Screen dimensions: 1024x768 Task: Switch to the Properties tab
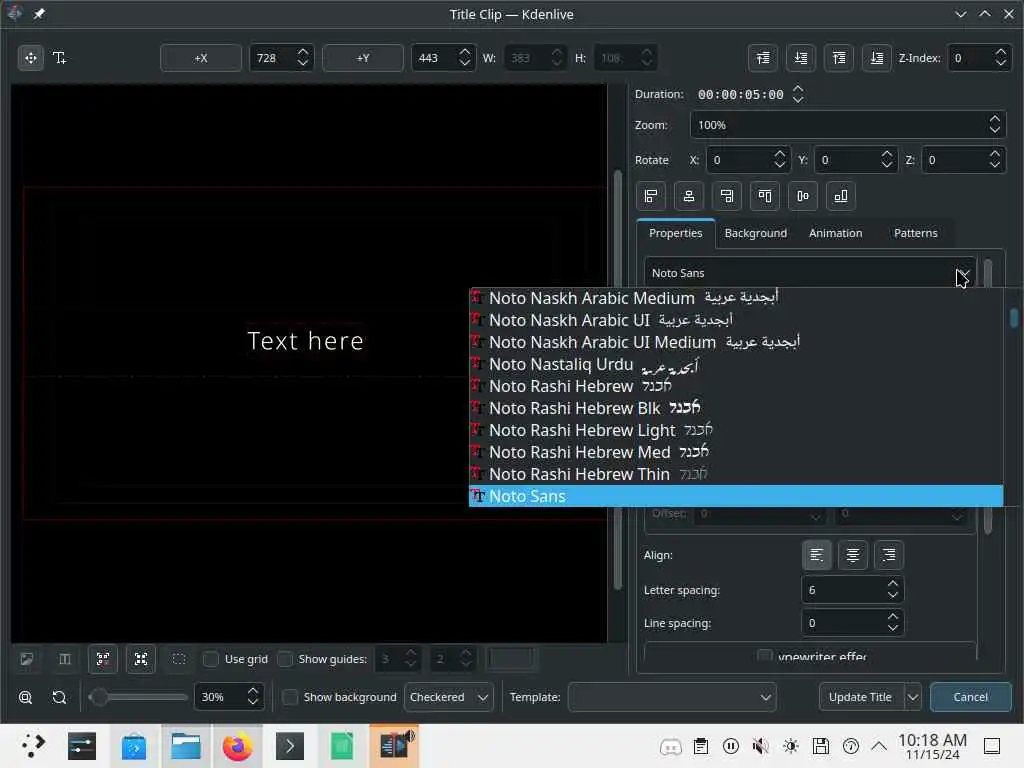point(675,233)
